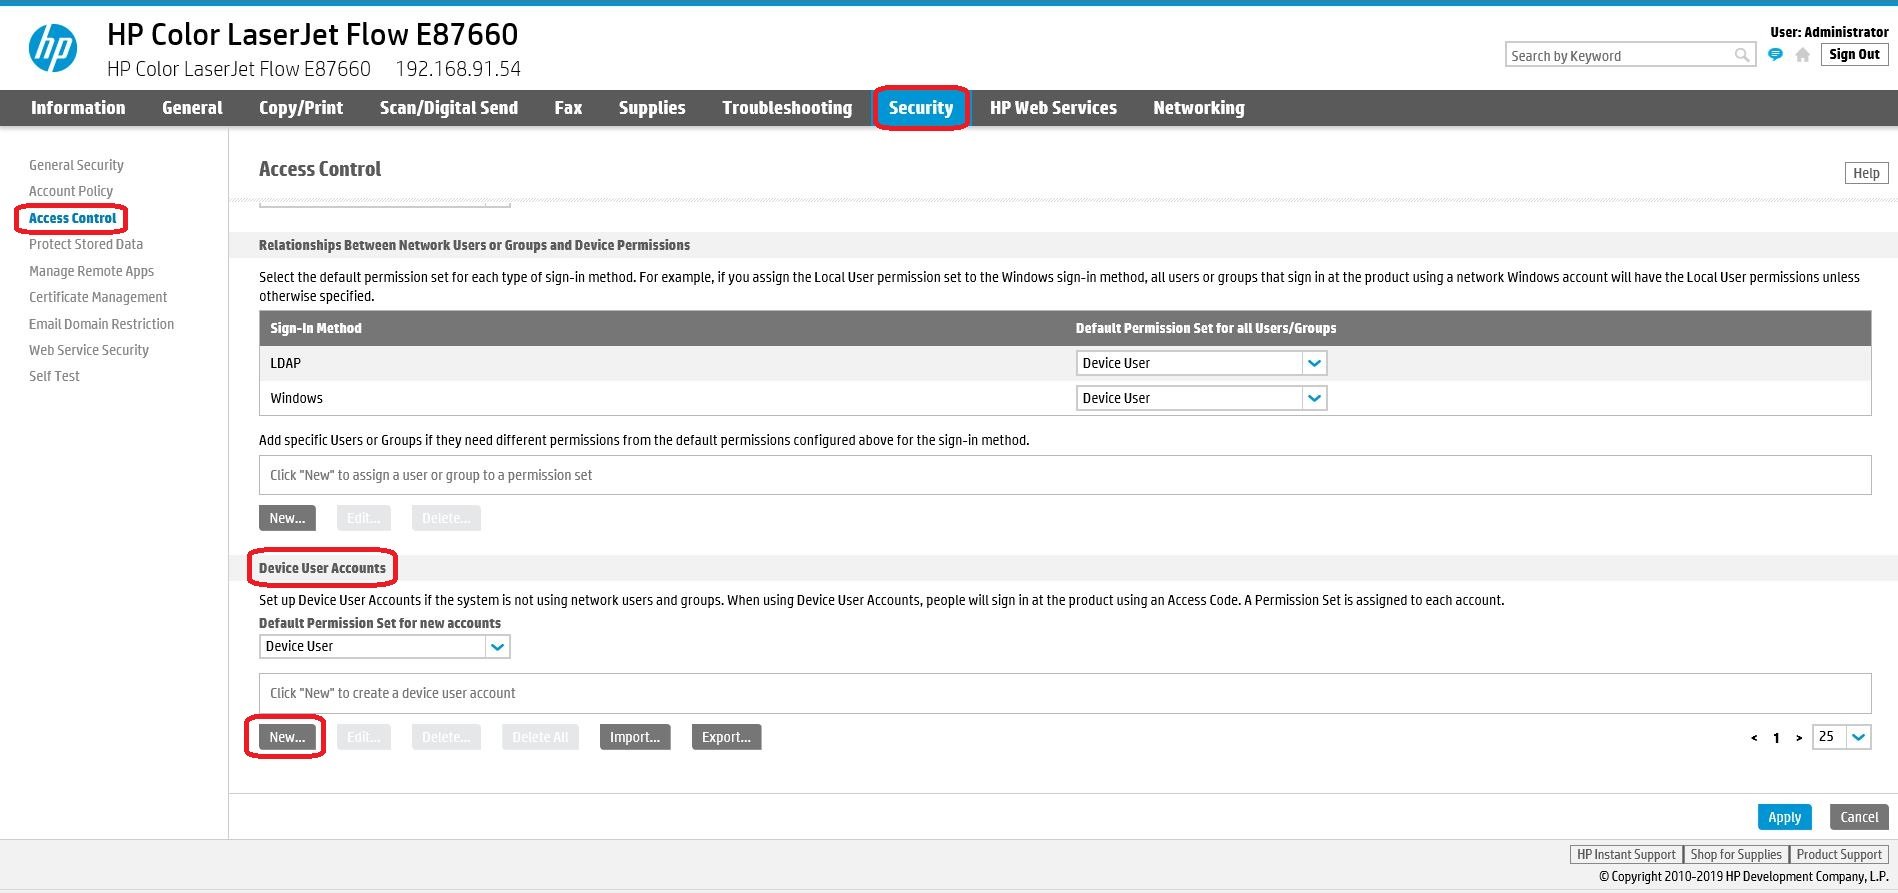Switch to Scan/Digital Send tab
This screenshot has width=1898, height=893.
pyautogui.click(x=449, y=108)
